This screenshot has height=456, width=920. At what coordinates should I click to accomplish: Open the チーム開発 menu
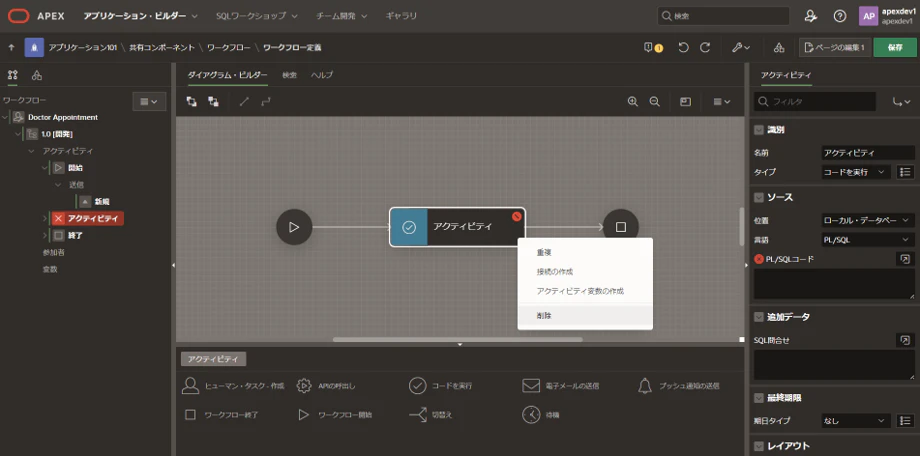[x=341, y=16]
